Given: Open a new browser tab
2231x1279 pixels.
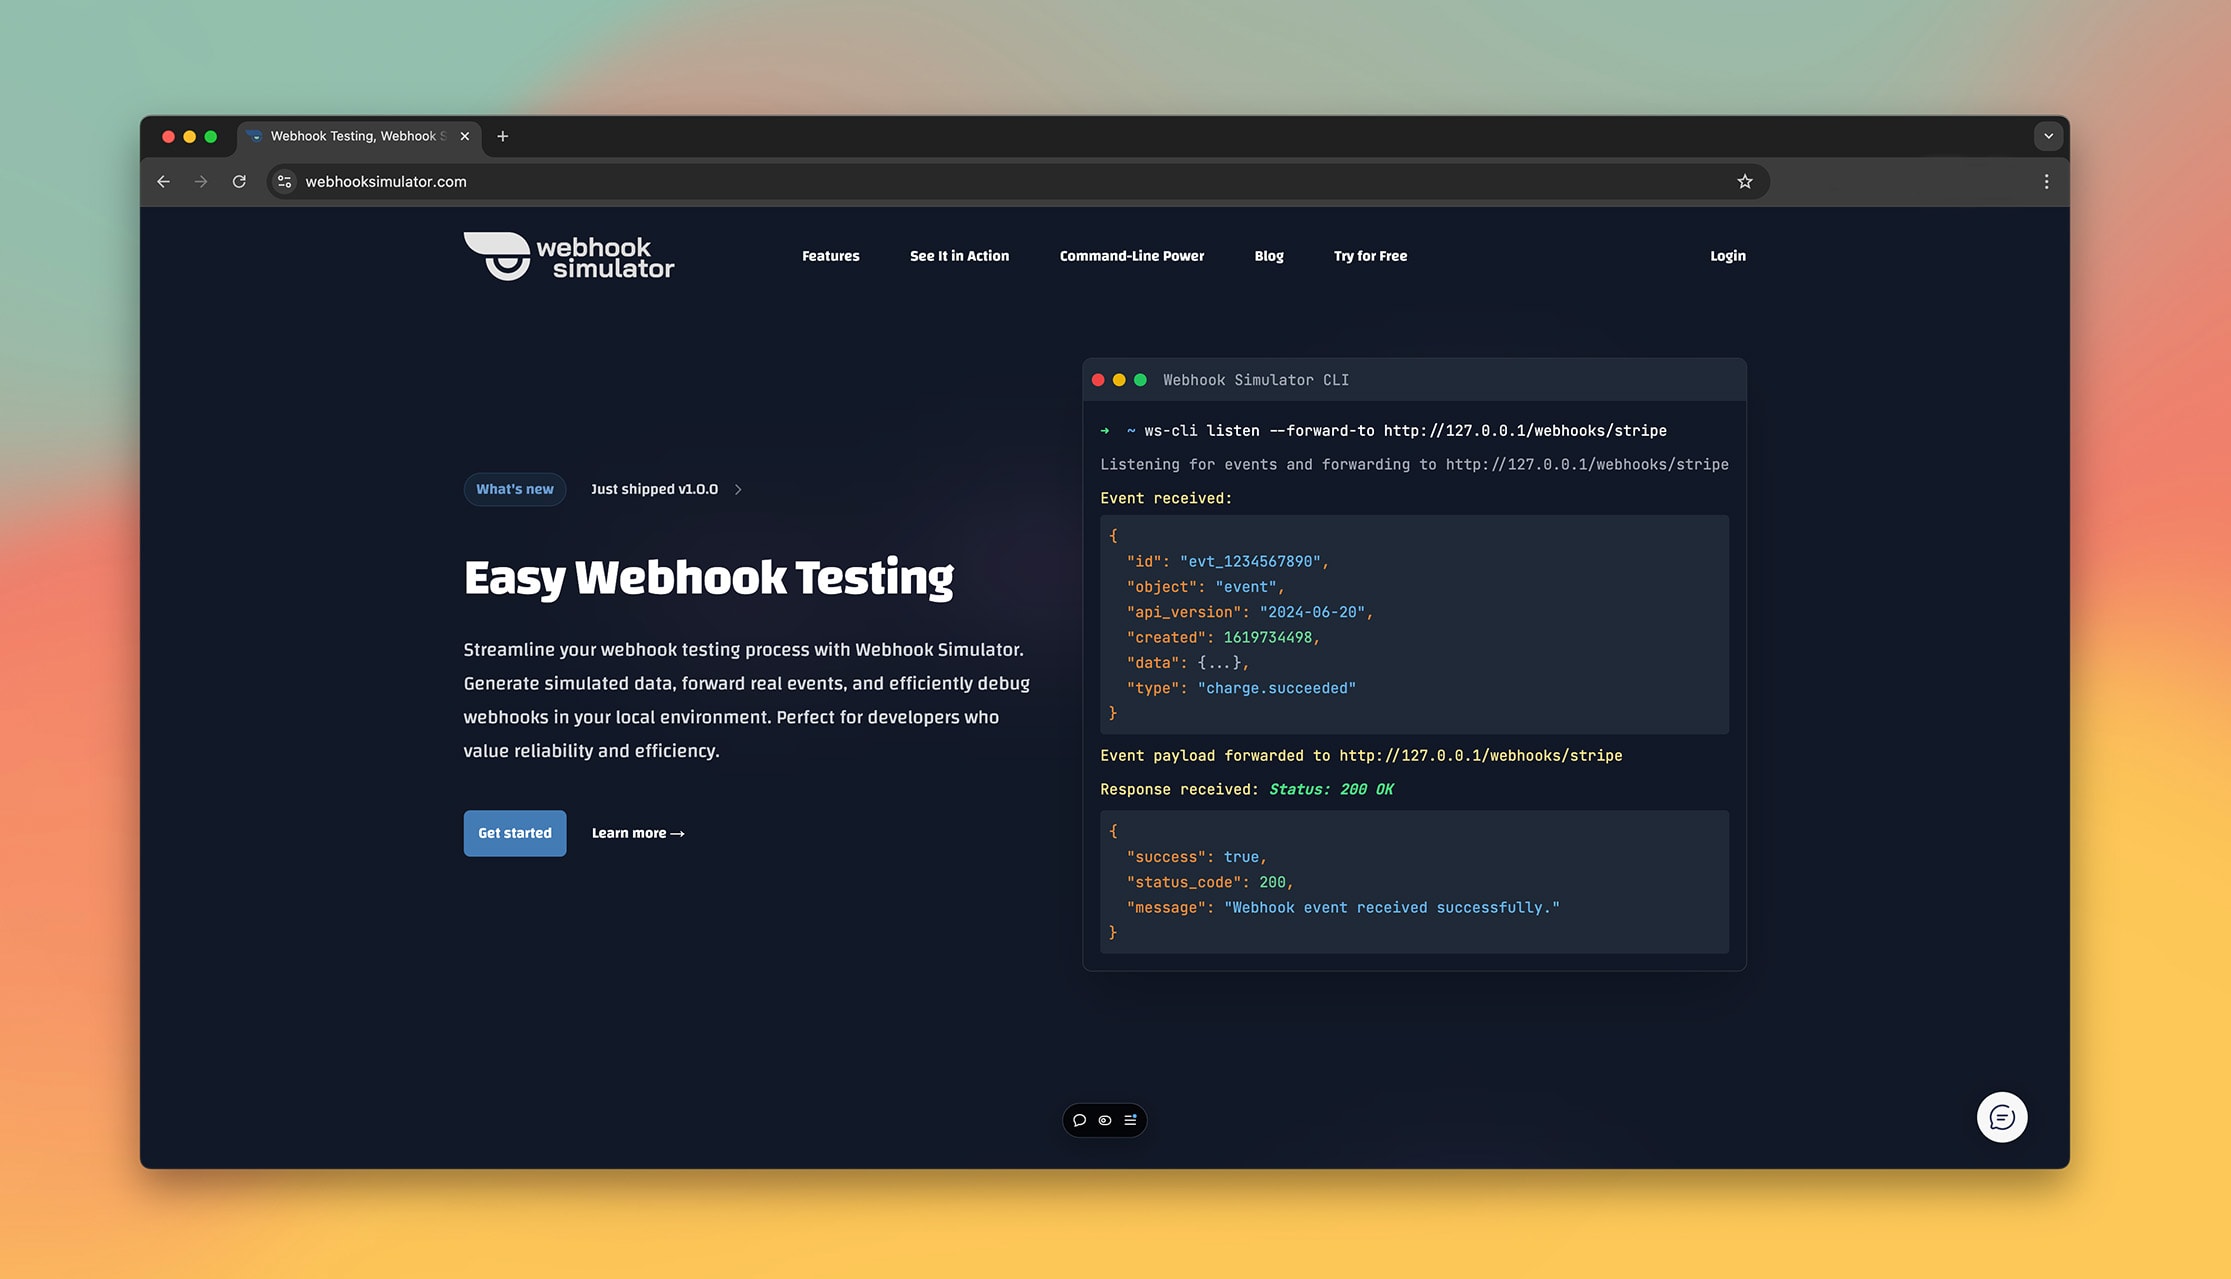Looking at the screenshot, I should (503, 137).
